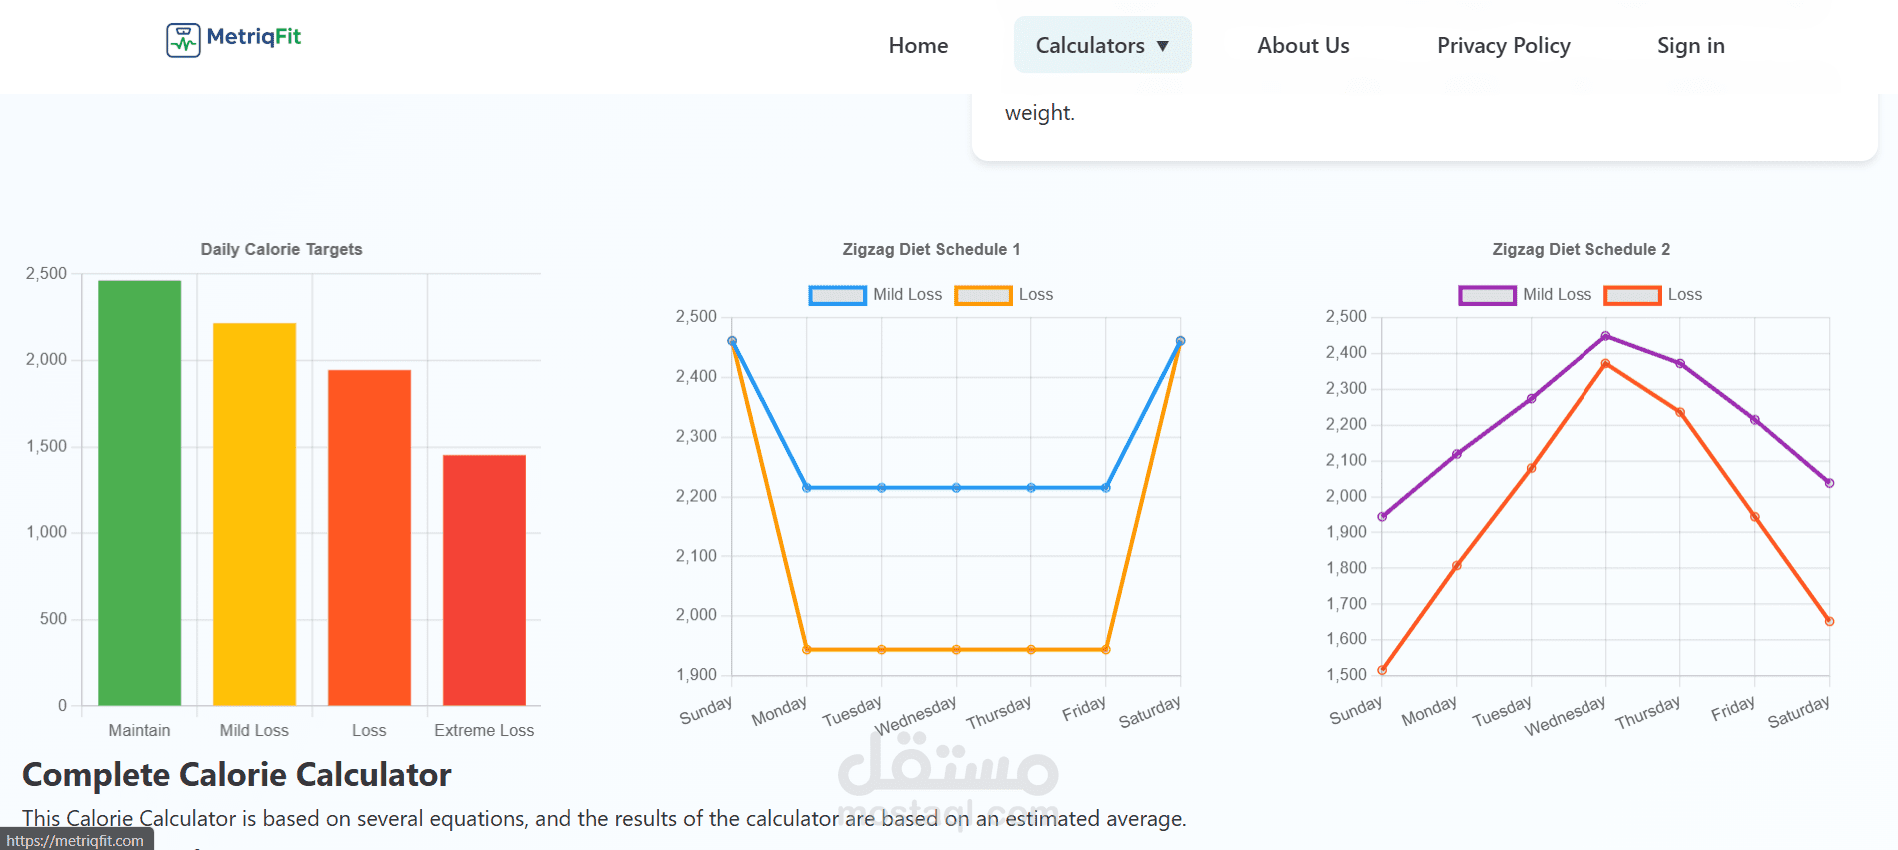The width and height of the screenshot is (1898, 850).
Task: Click the Wednesday peak point on the purple line
Action: (1605, 336)
